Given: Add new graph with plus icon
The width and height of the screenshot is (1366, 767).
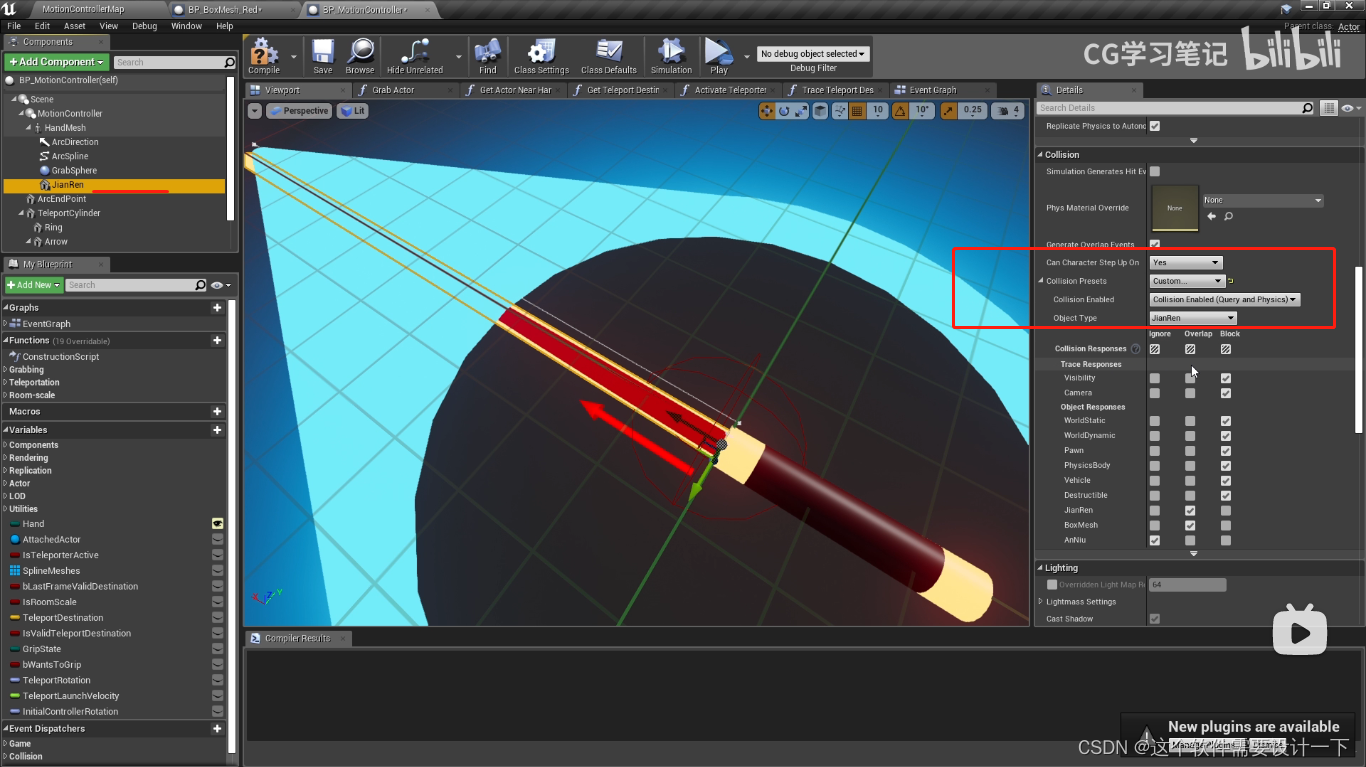Looking at the screenshot, I should click(x=217, y=308).
